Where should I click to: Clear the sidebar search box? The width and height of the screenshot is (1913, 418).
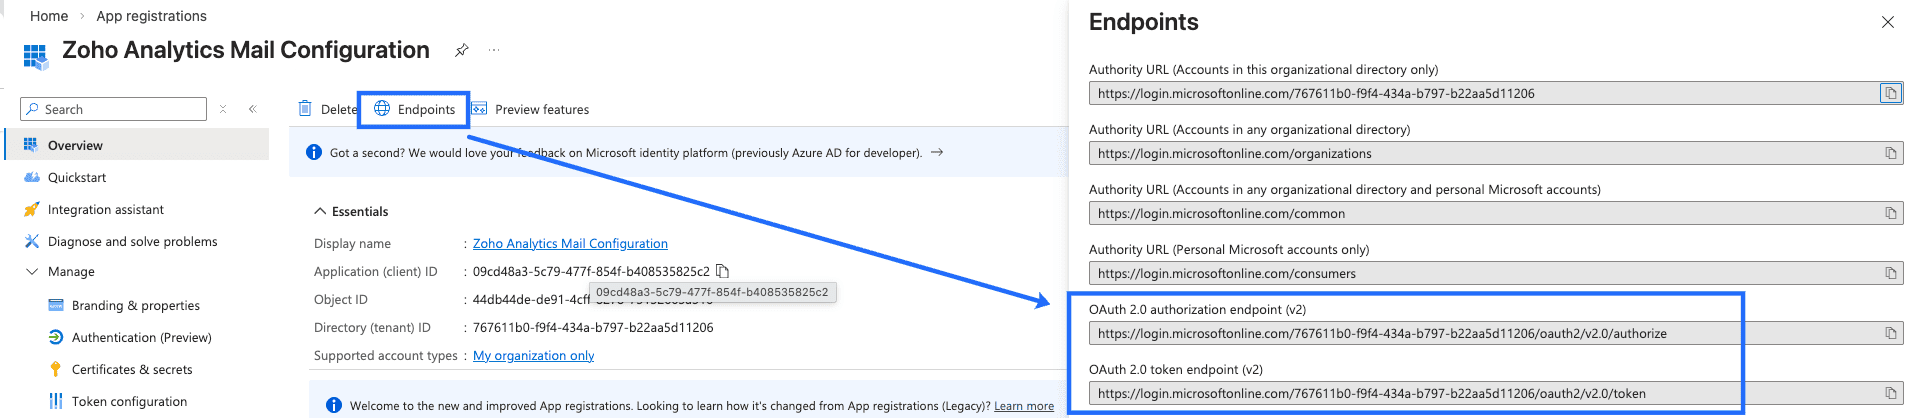click(223, 109)
